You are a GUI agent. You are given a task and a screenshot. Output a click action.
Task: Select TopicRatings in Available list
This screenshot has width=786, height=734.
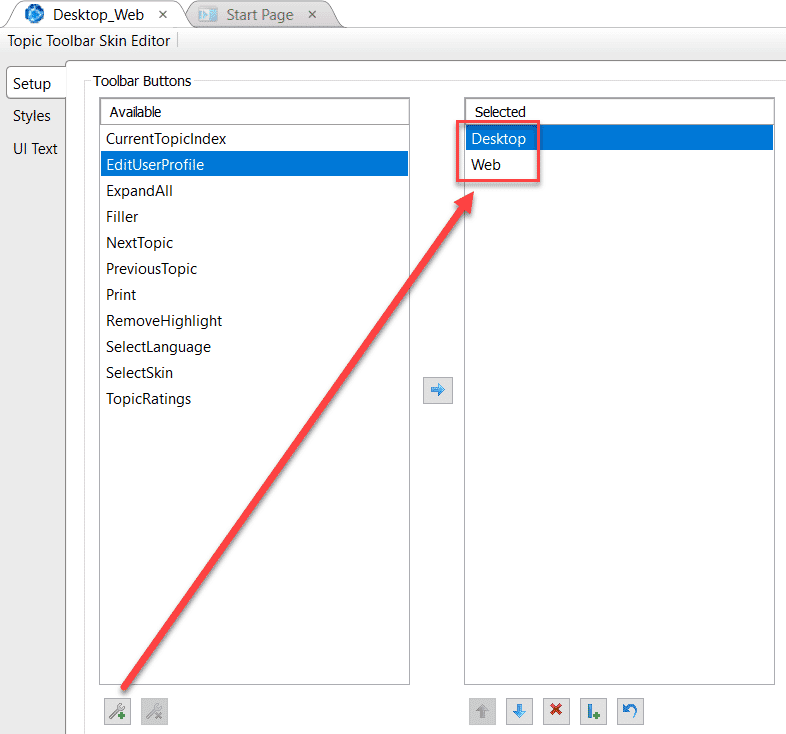[255, 399]
